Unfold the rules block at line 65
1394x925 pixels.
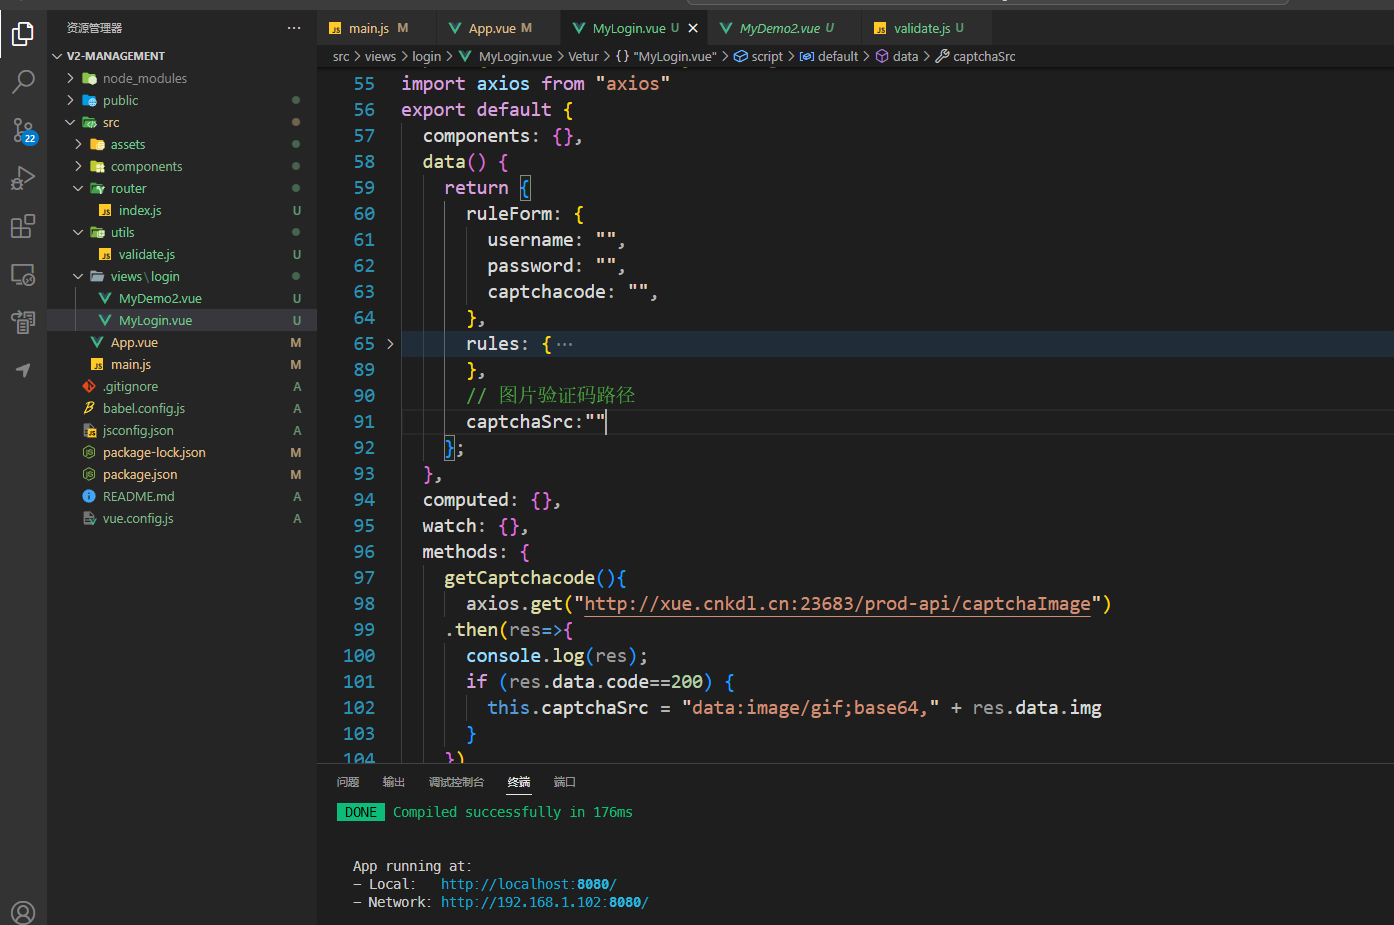(390, 344)
